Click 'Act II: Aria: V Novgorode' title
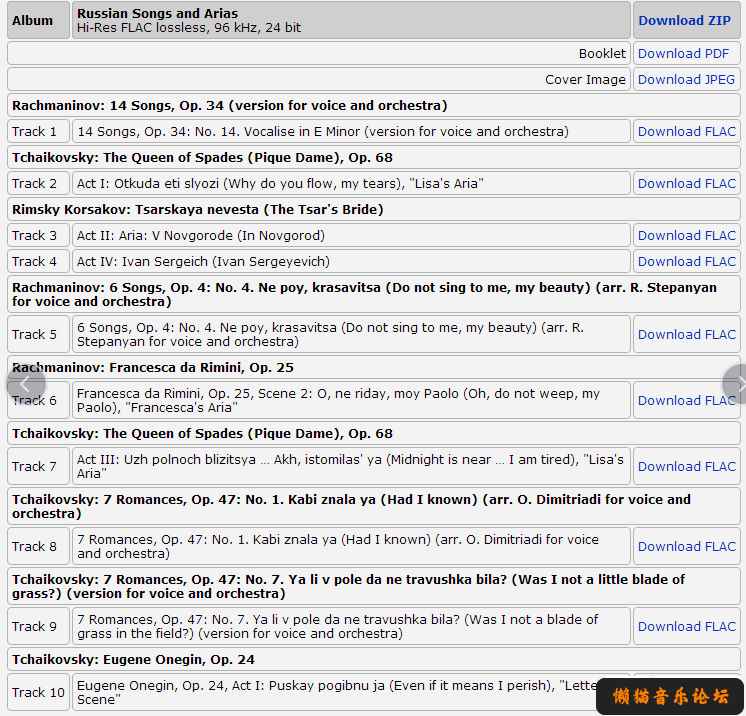Screen dimensions: 746x716 pos(201,235)
